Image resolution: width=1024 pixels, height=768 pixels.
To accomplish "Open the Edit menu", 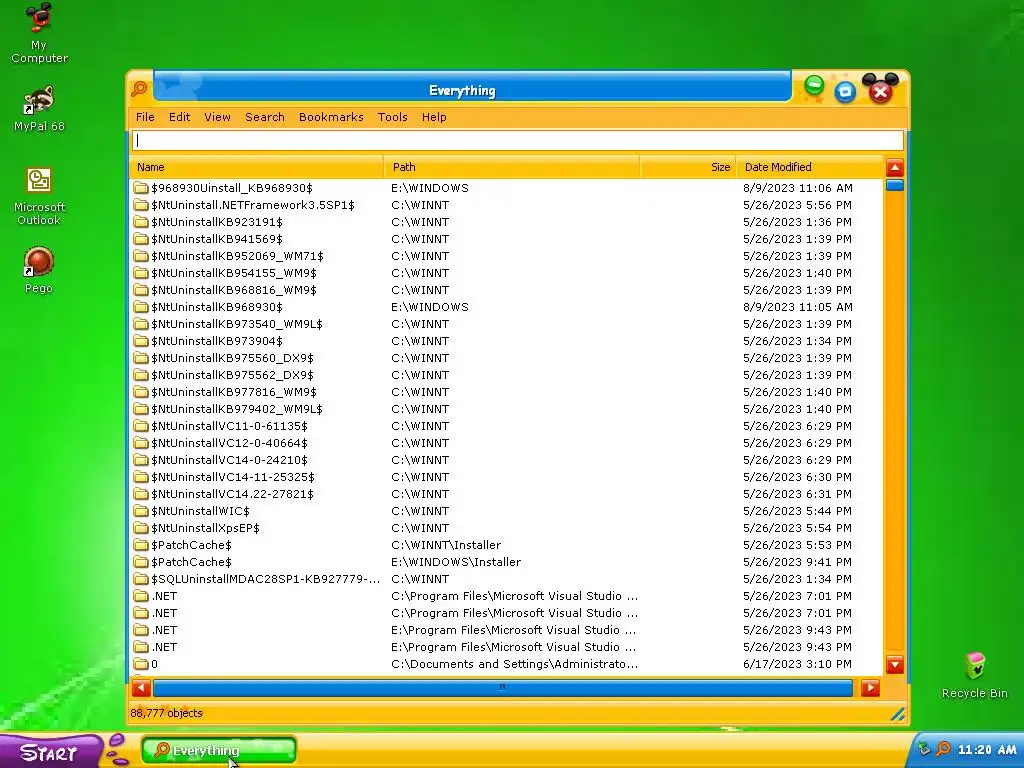I will click(179, 117).
